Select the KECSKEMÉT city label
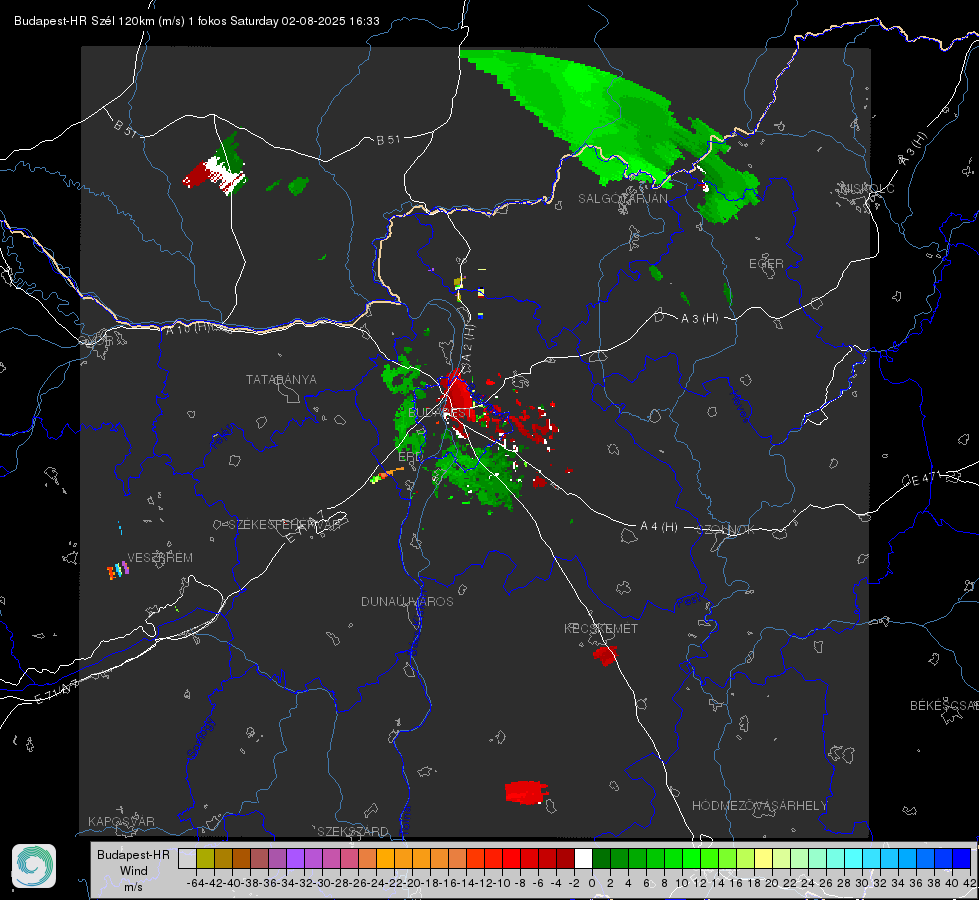The width and height of the screenshot is (979, 900). [x=601, y=629]
